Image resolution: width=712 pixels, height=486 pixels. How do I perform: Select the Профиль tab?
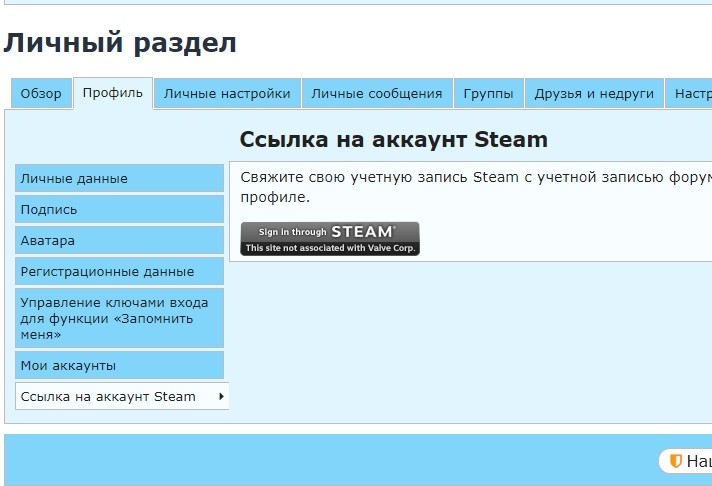(x=113, y=94)
